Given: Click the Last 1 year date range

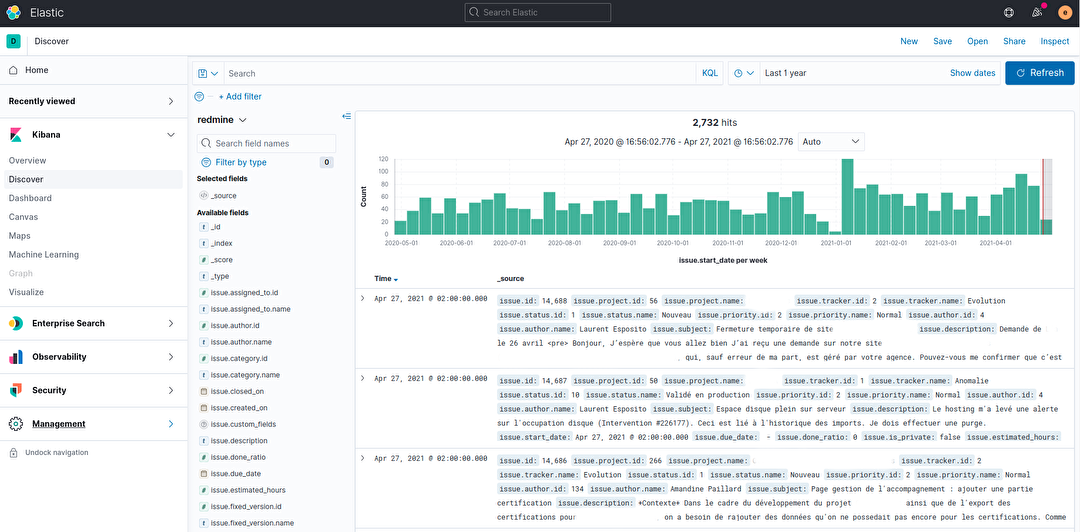Looking at the screenshot, I should point(786,73).
